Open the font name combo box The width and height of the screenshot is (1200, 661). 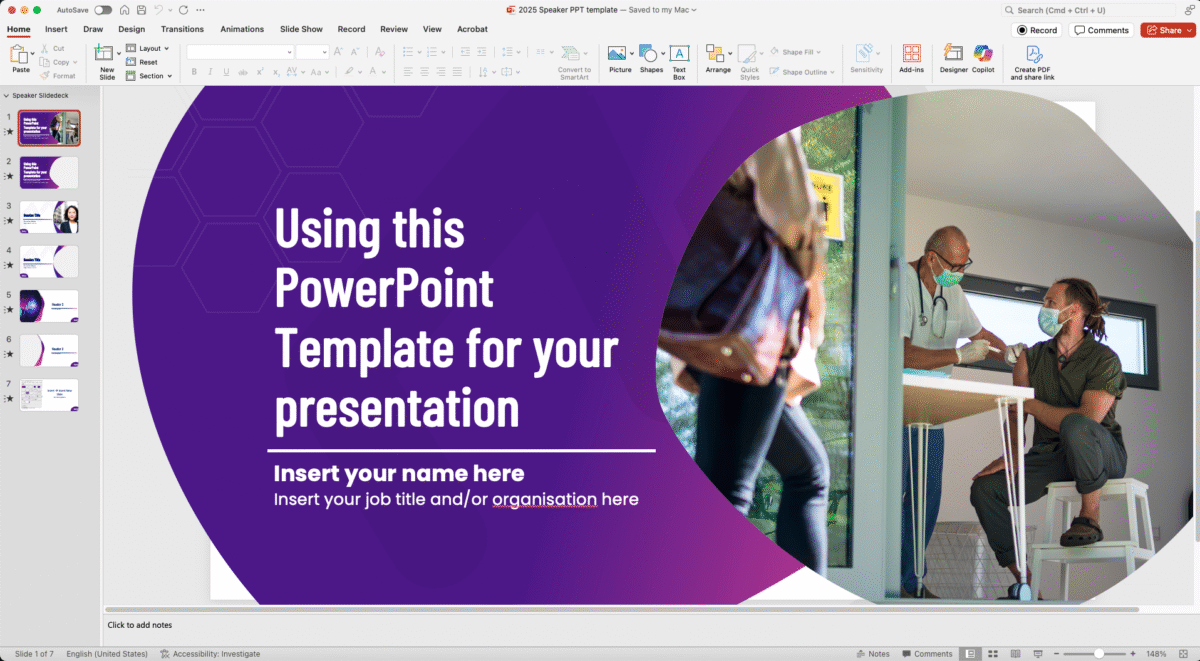pos(240,52)
